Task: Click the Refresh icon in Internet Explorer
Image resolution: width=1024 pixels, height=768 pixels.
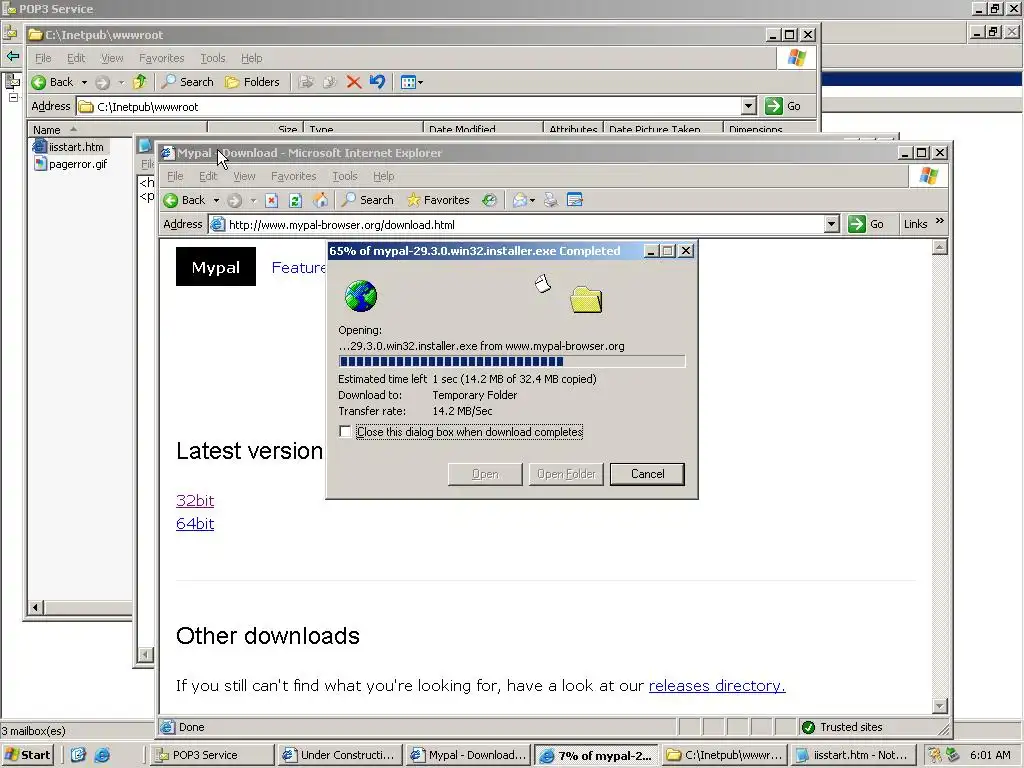Action: pos(295,200)
